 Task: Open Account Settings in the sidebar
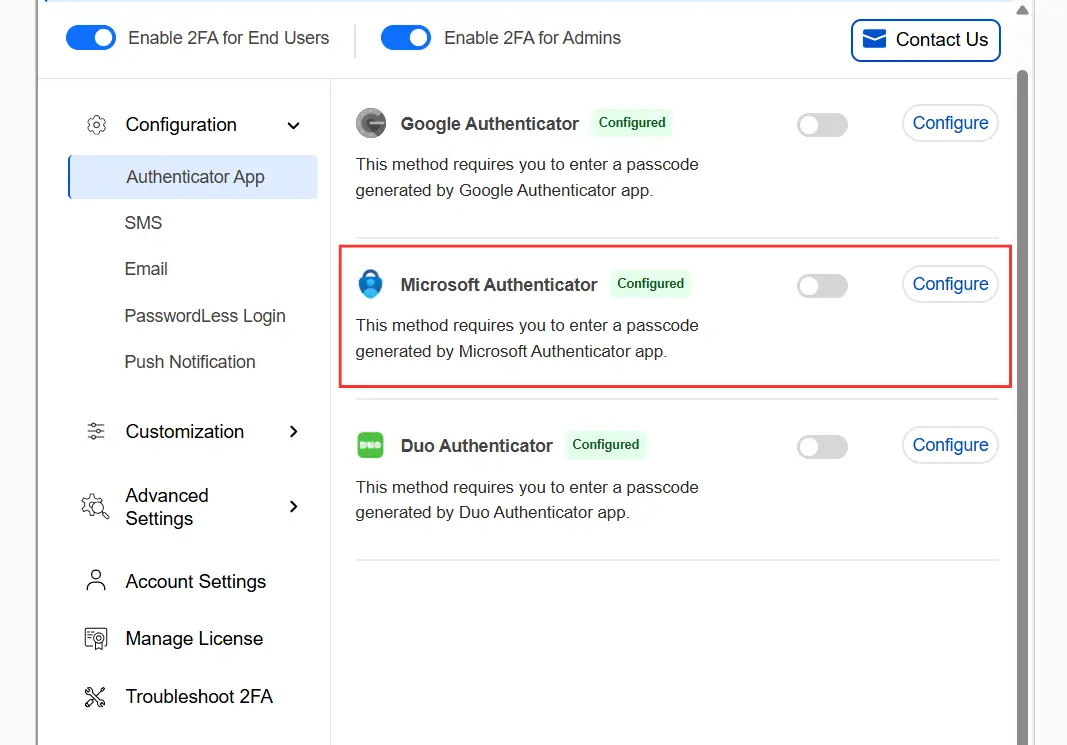pos(196,581)
